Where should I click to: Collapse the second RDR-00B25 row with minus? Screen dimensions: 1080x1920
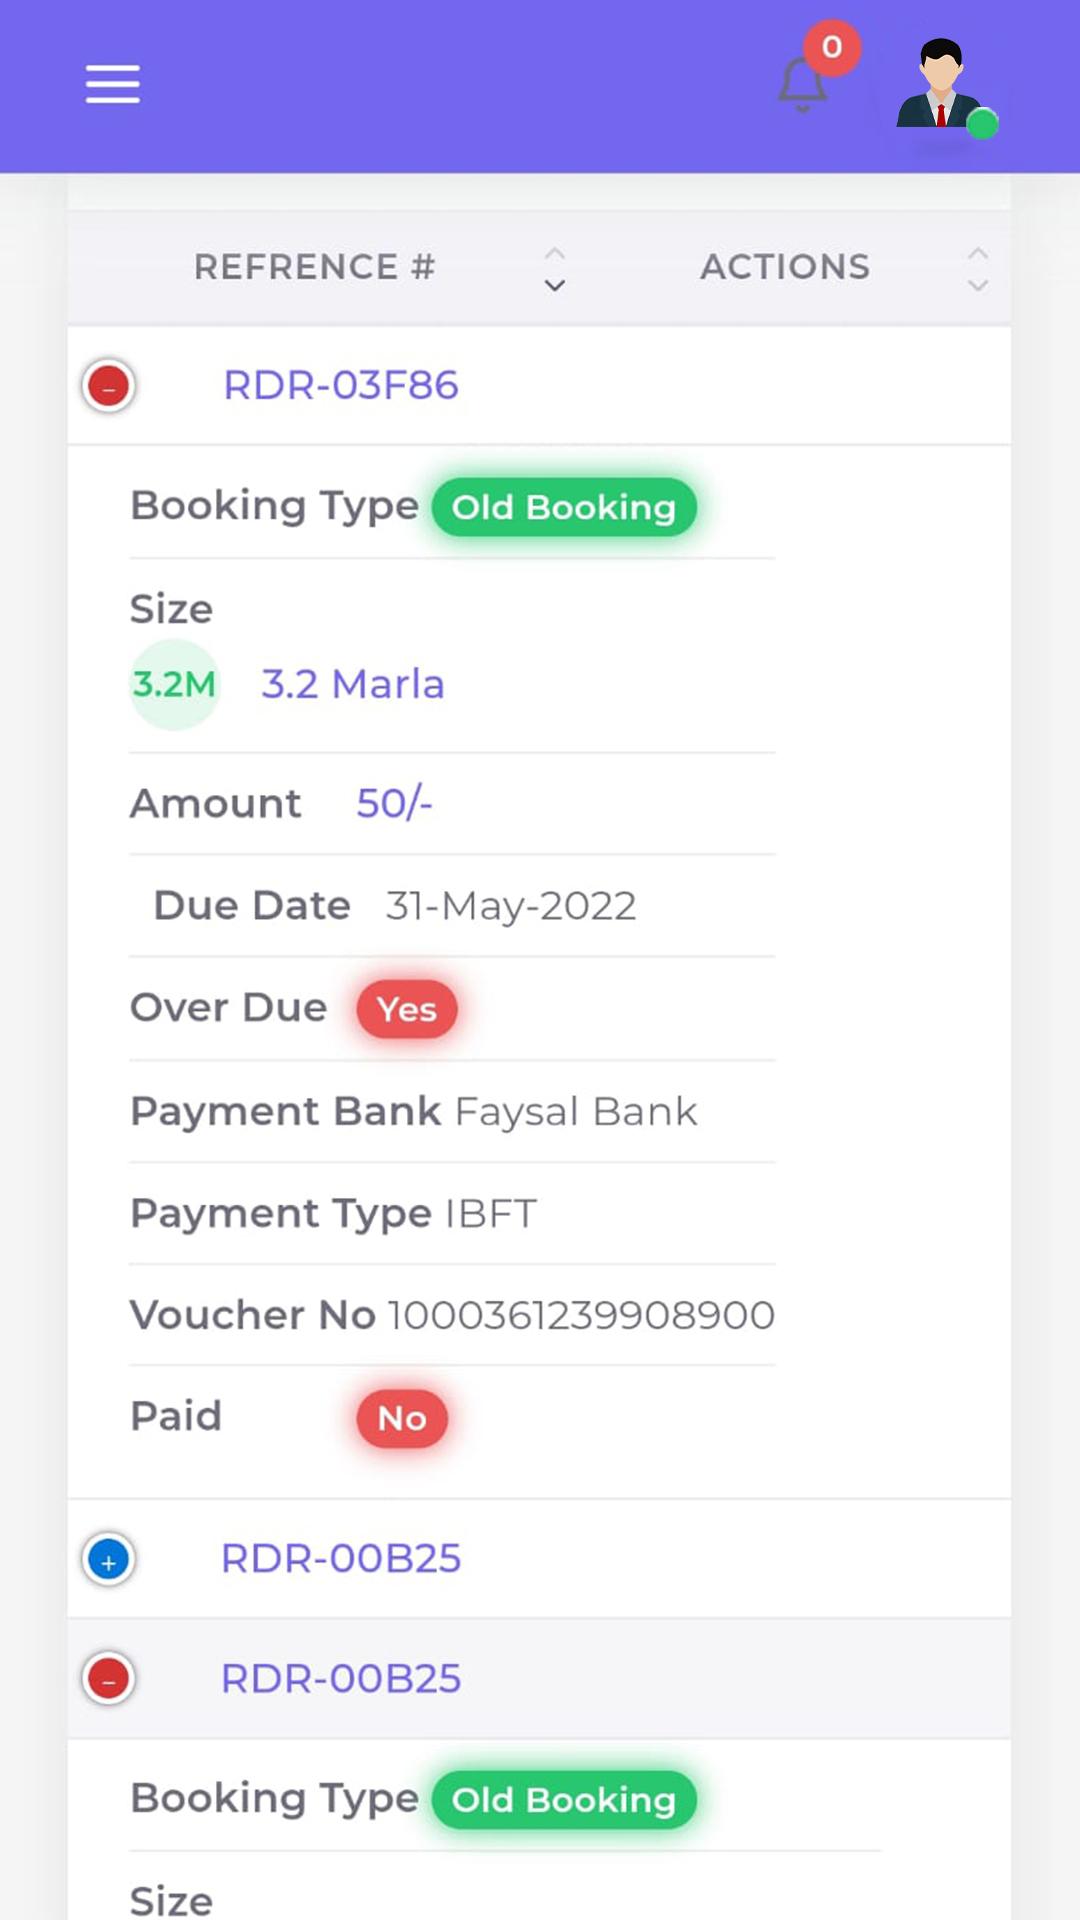(109, 1679)
